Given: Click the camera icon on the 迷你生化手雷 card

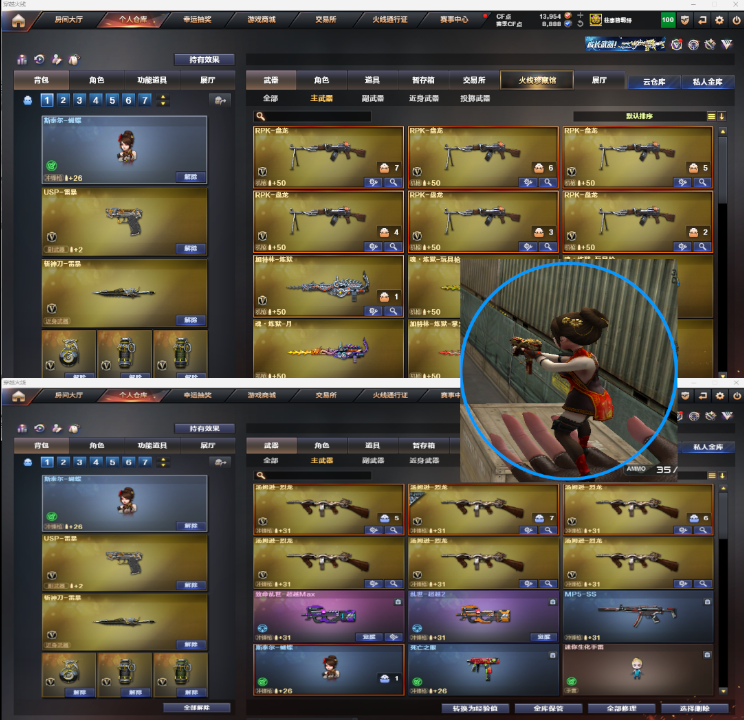Looking at the screenshot, I should [x=707, y=655].
